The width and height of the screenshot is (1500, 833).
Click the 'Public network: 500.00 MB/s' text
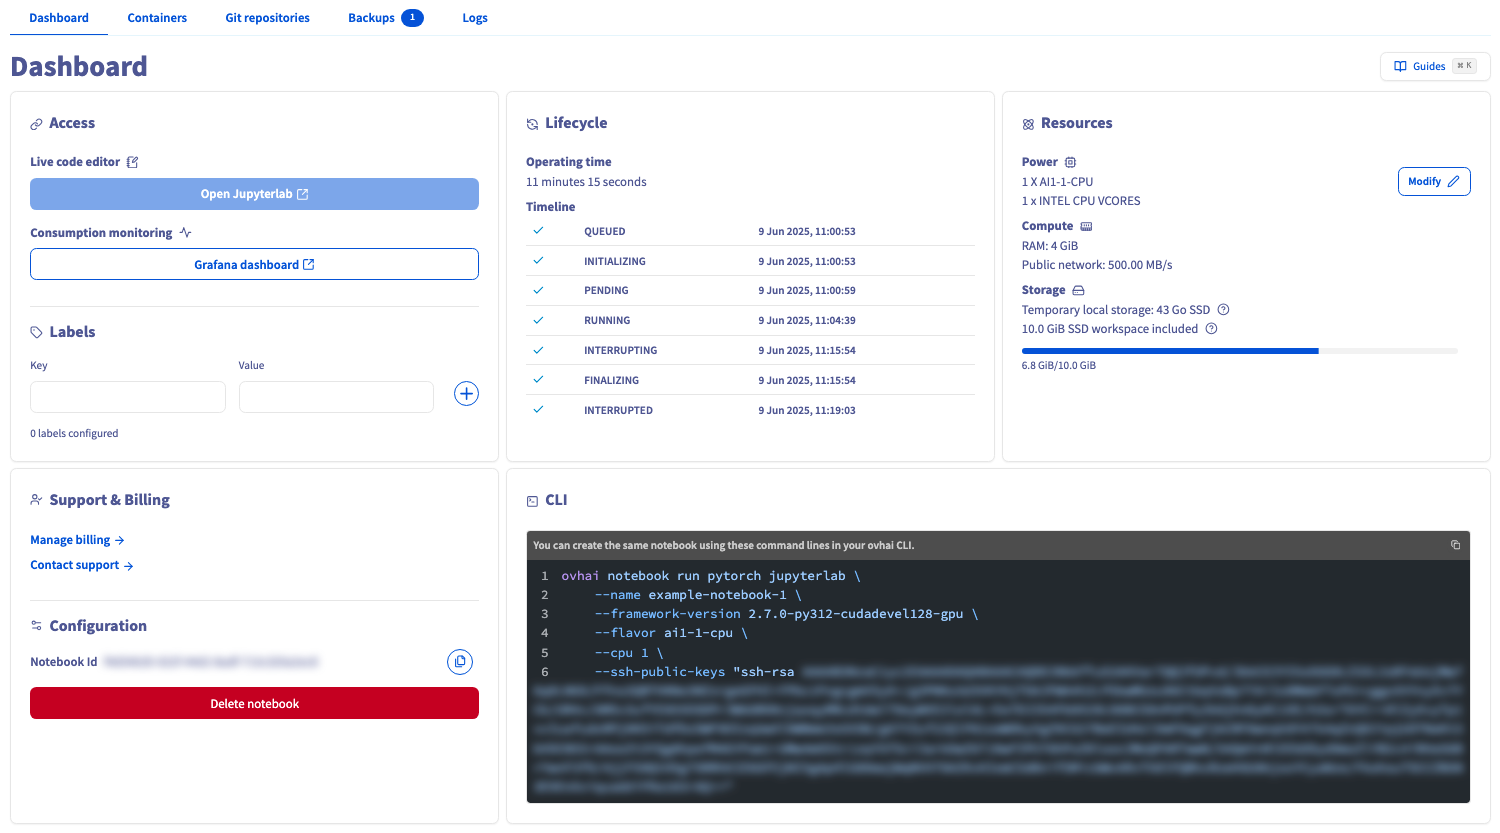point(1097,265)
